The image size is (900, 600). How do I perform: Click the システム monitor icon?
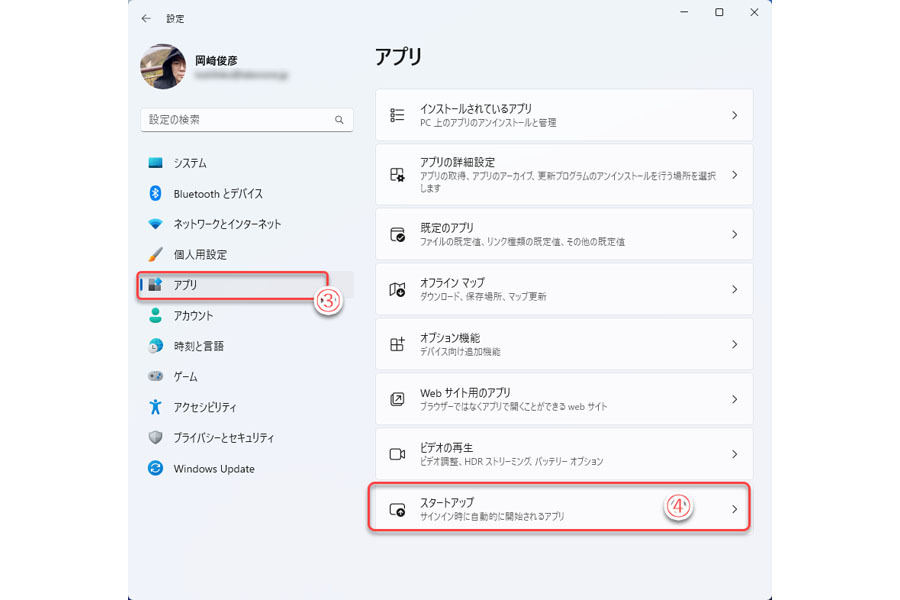pyautogui.click(x=155, y=163)
